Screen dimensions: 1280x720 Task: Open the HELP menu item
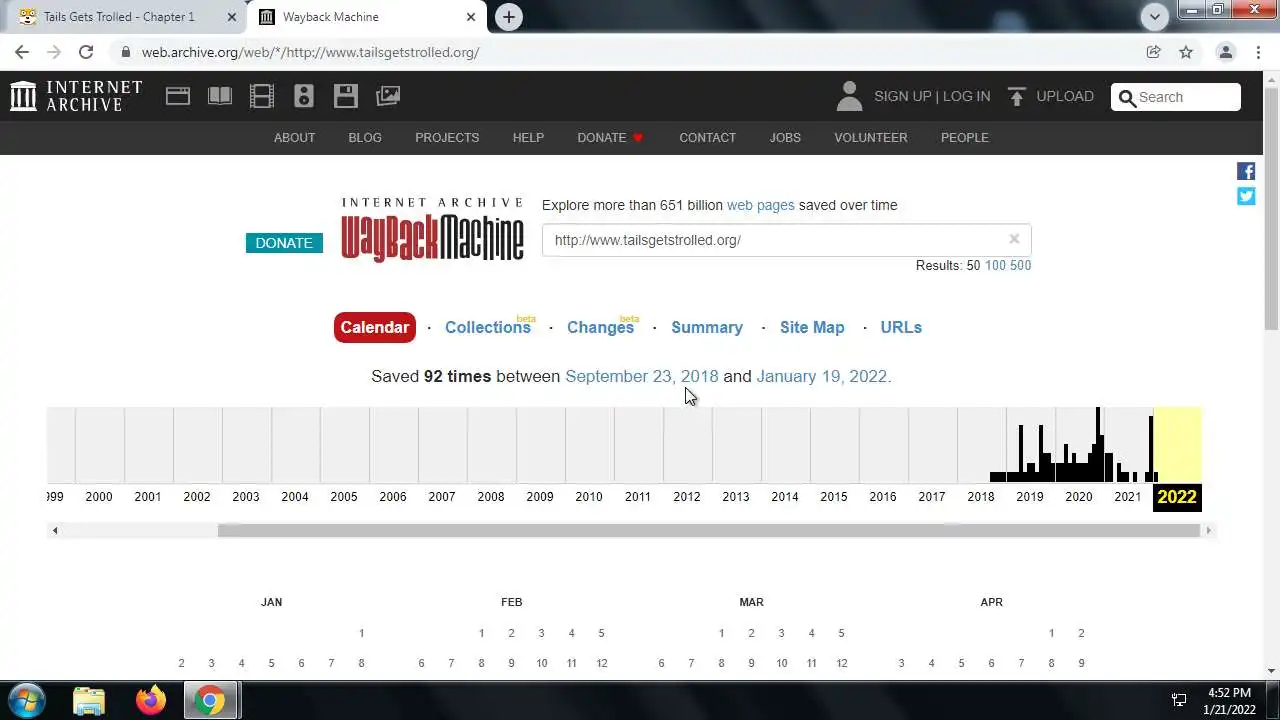[528, 138]
